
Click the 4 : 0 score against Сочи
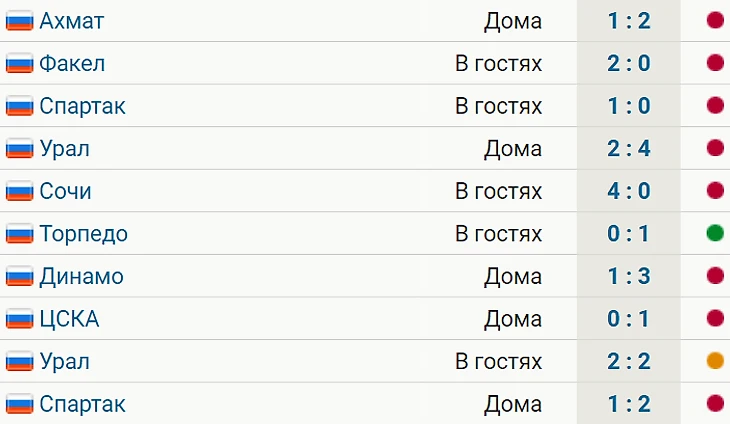[628, 192]
